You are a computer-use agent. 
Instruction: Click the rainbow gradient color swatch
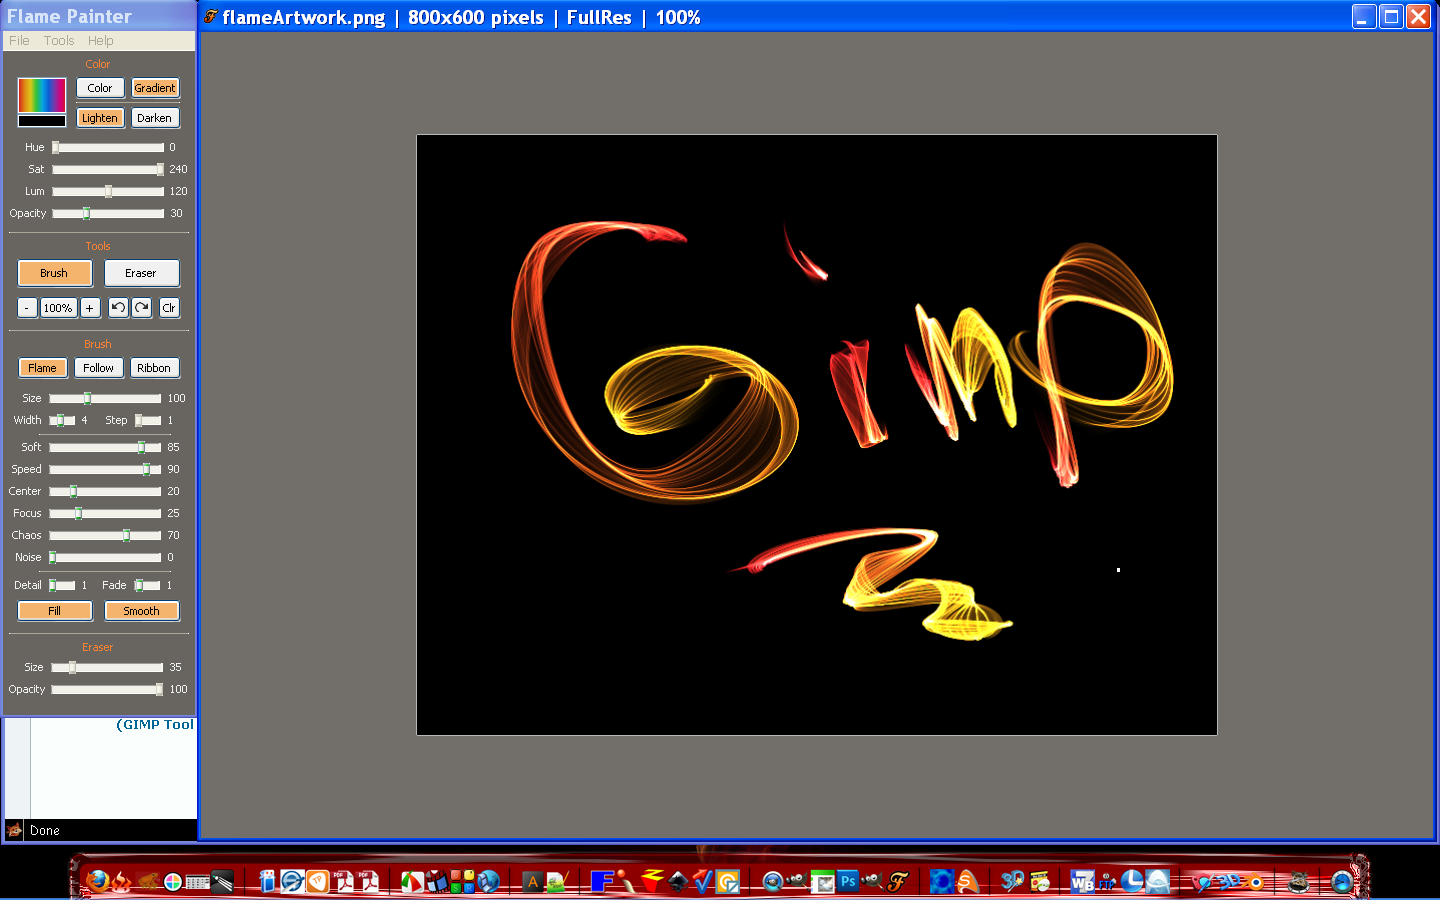[x=42, y=95]
